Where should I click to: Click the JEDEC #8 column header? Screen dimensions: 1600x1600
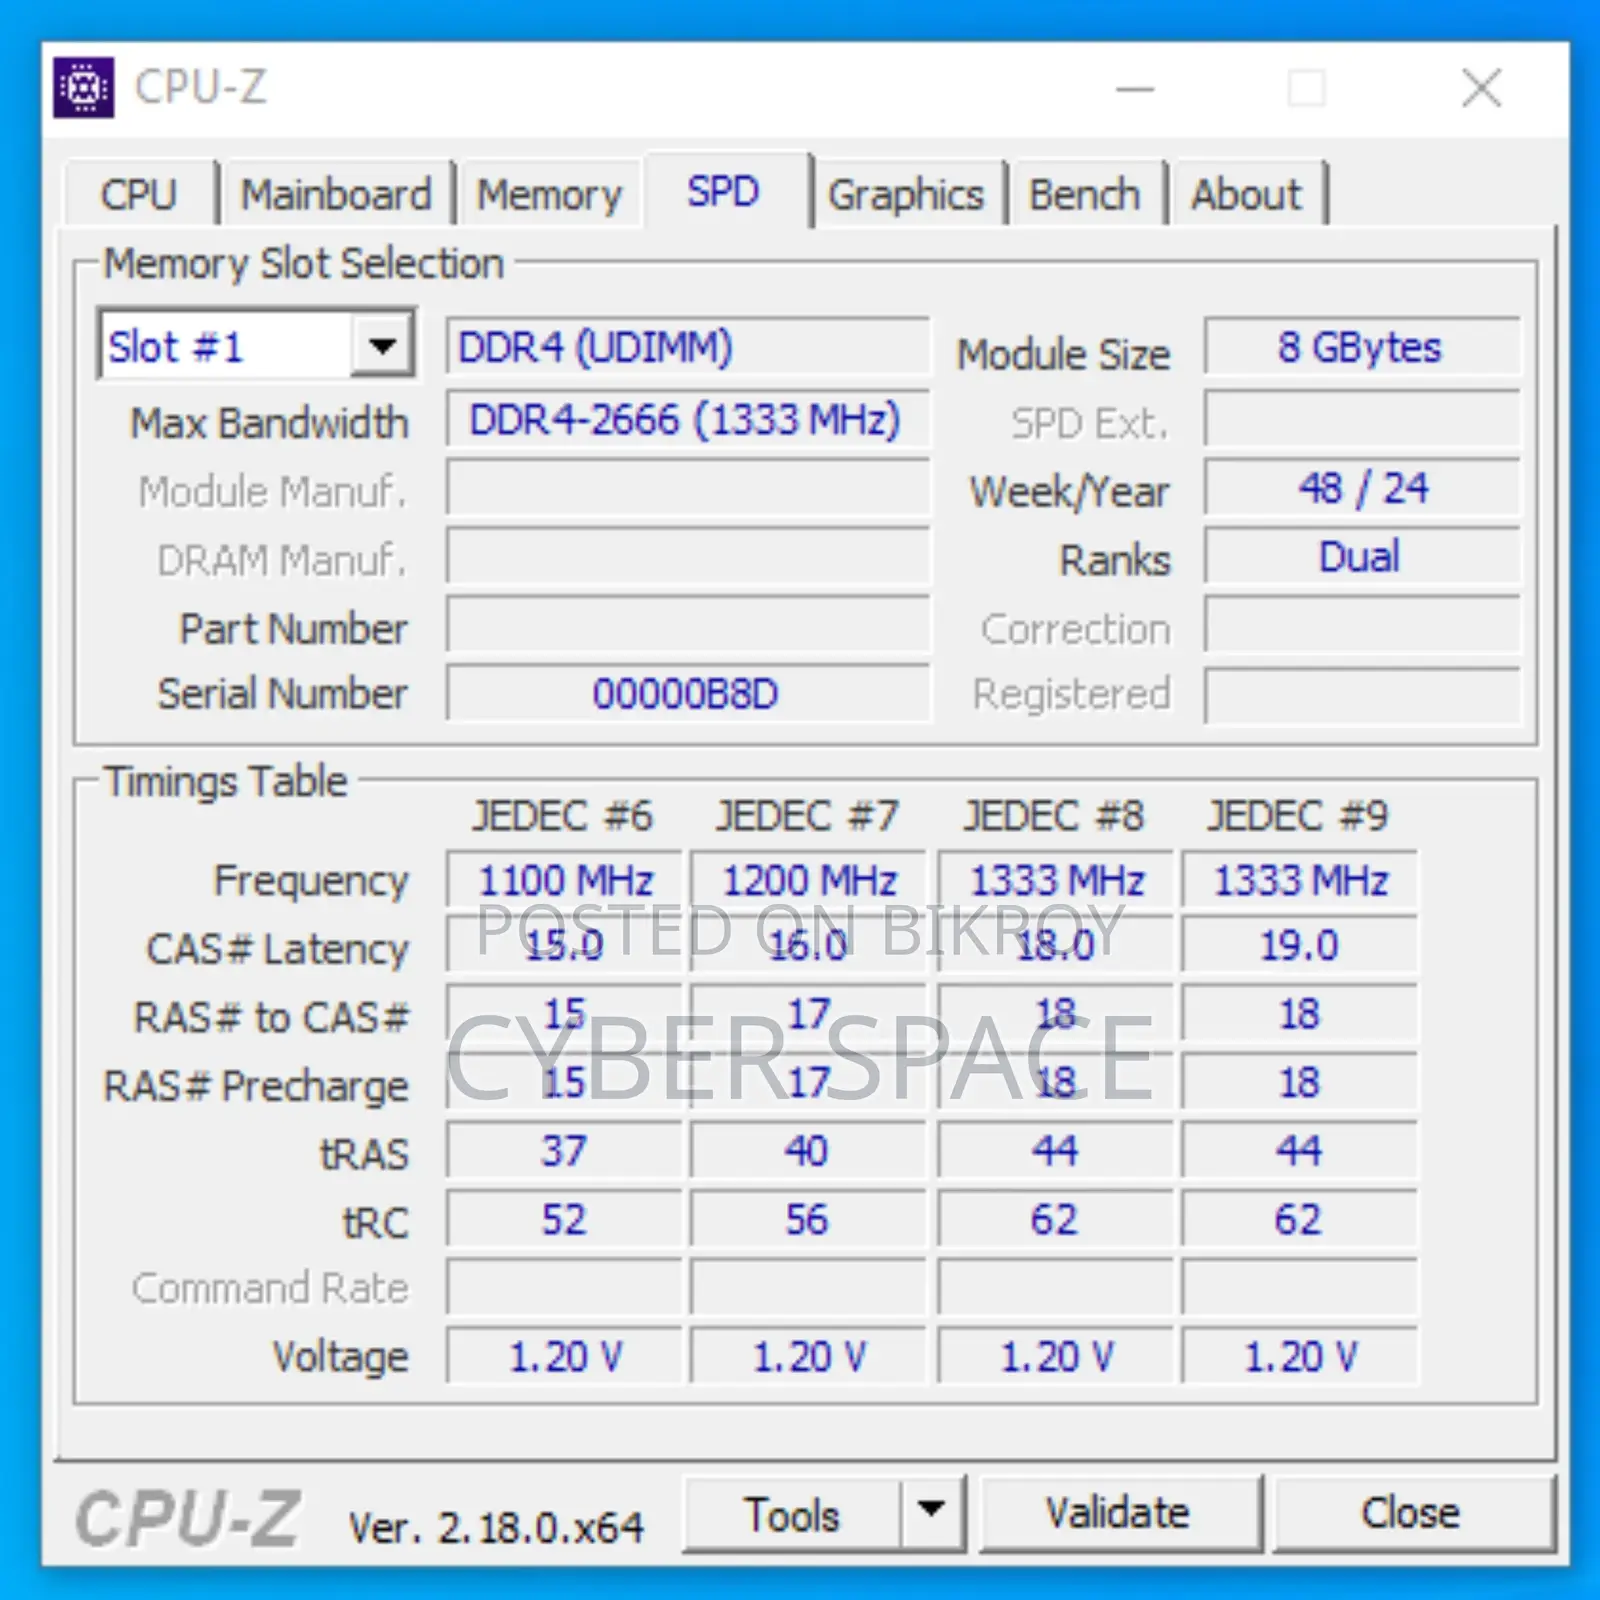(1054, 816)
